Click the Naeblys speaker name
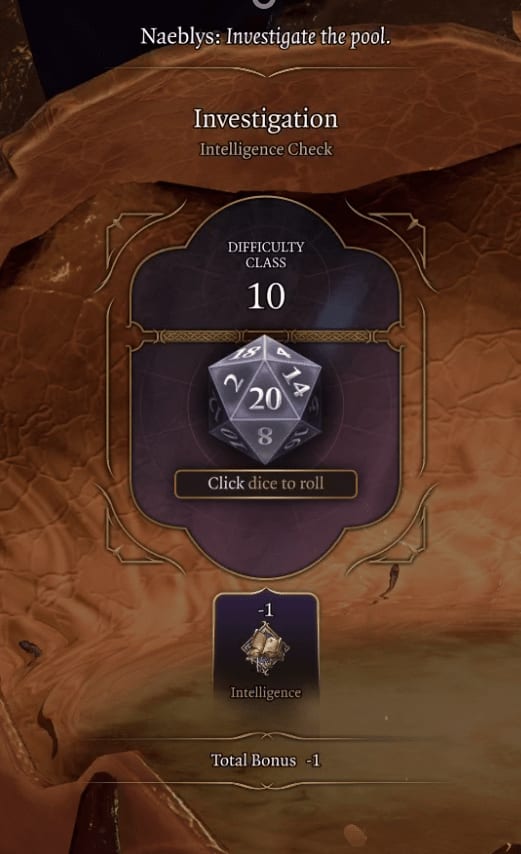The image size is (521, 854). click(x=181, y=37)
